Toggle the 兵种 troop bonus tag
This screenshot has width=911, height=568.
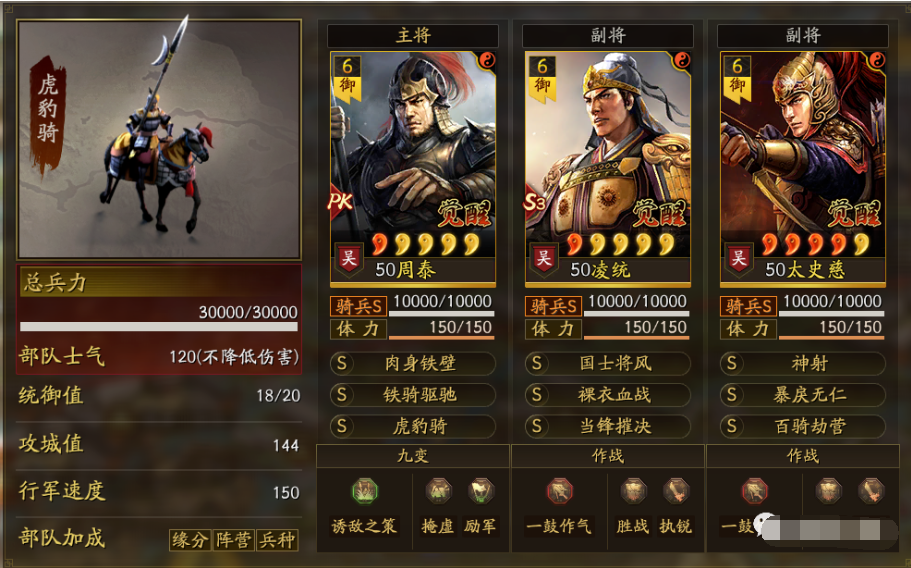pos(277,540)
